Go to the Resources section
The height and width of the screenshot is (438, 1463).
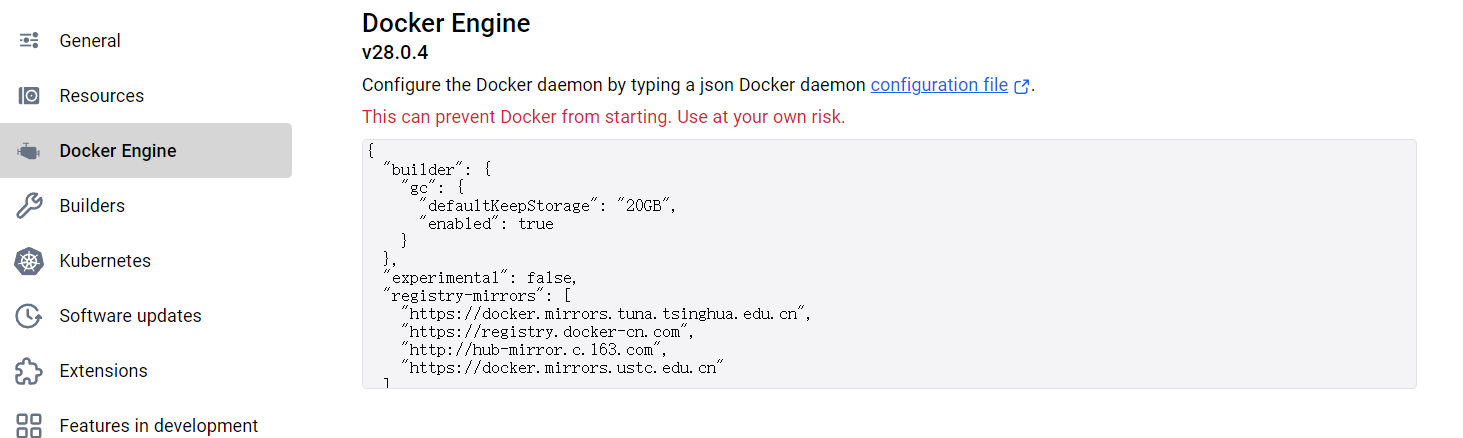(x=101, y=96)
